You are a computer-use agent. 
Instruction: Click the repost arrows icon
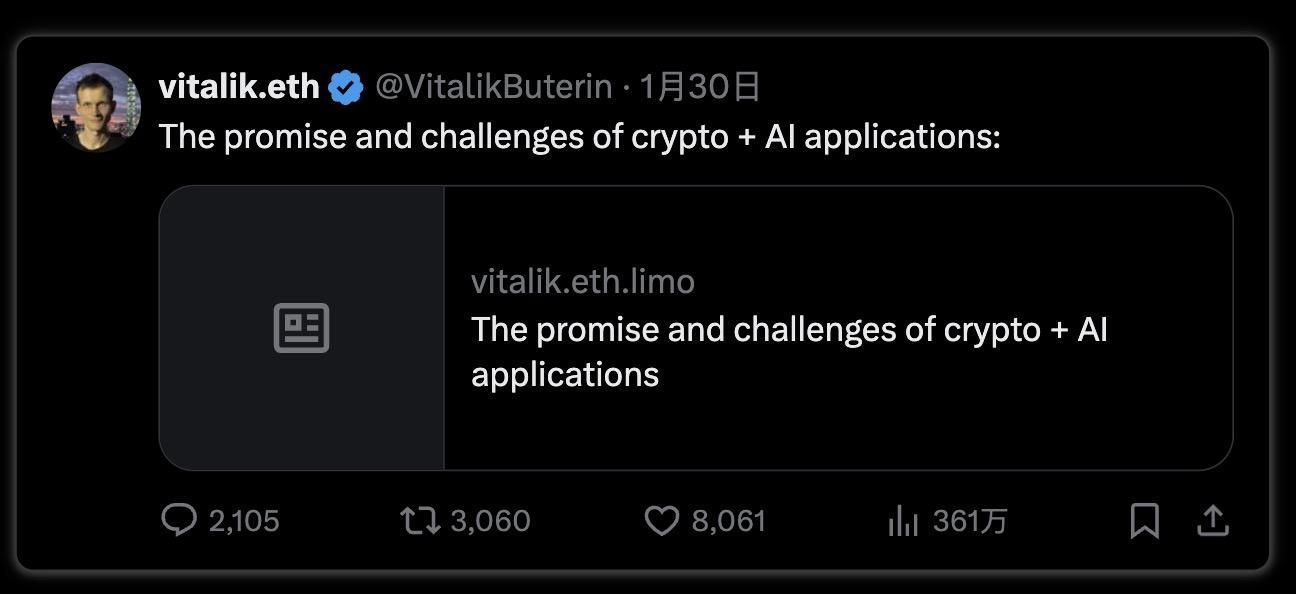click(x=420, y=520)
